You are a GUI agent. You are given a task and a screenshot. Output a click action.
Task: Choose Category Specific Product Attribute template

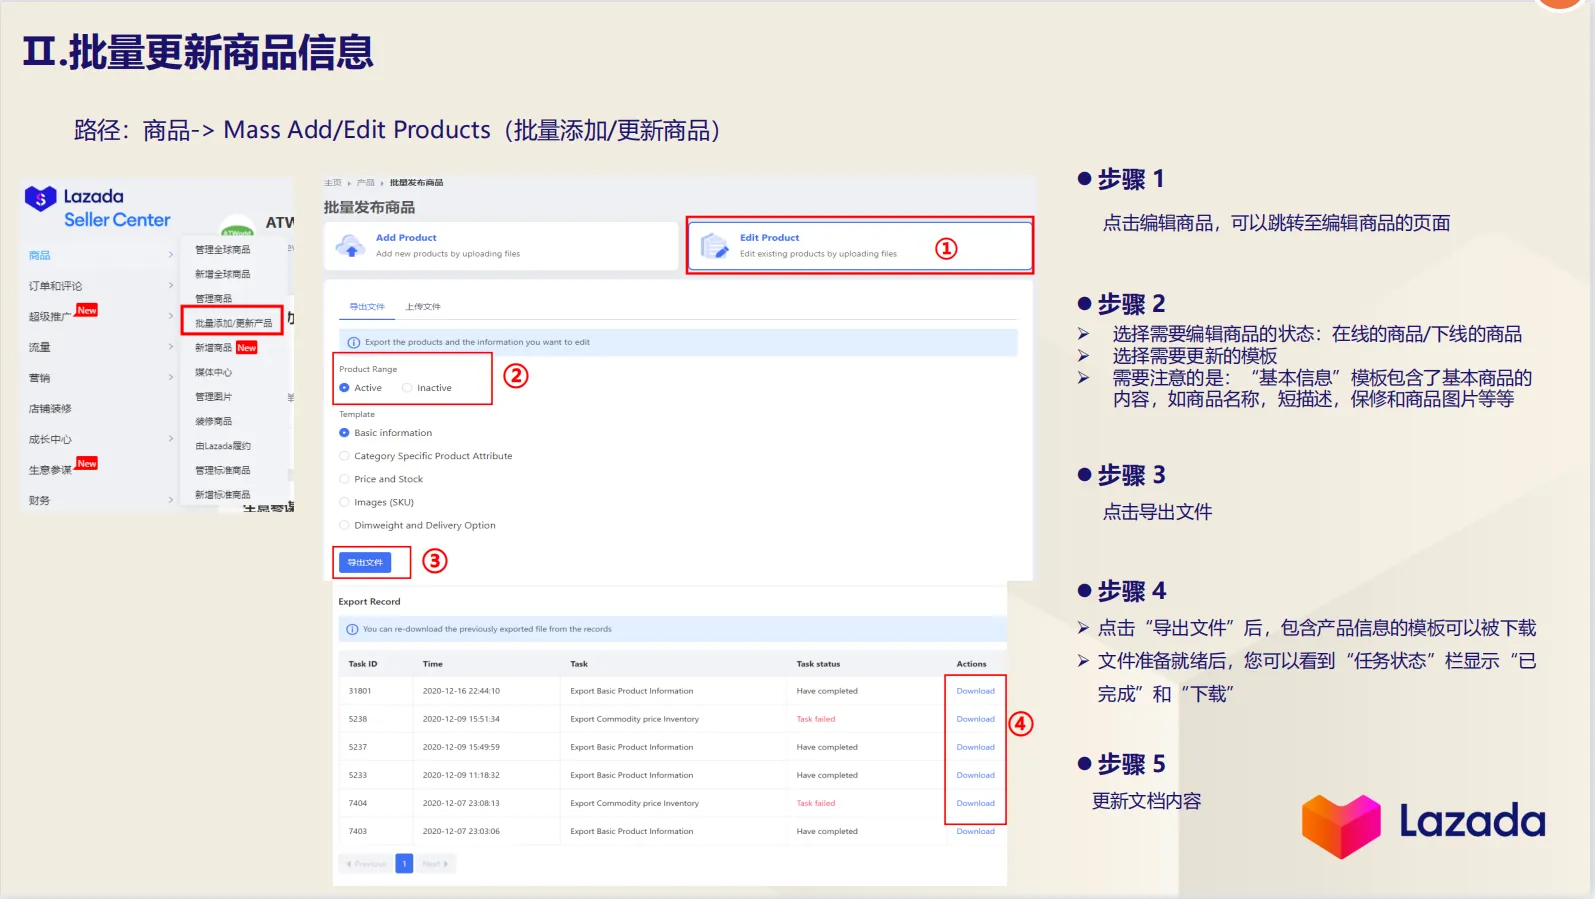click(344, 456)
